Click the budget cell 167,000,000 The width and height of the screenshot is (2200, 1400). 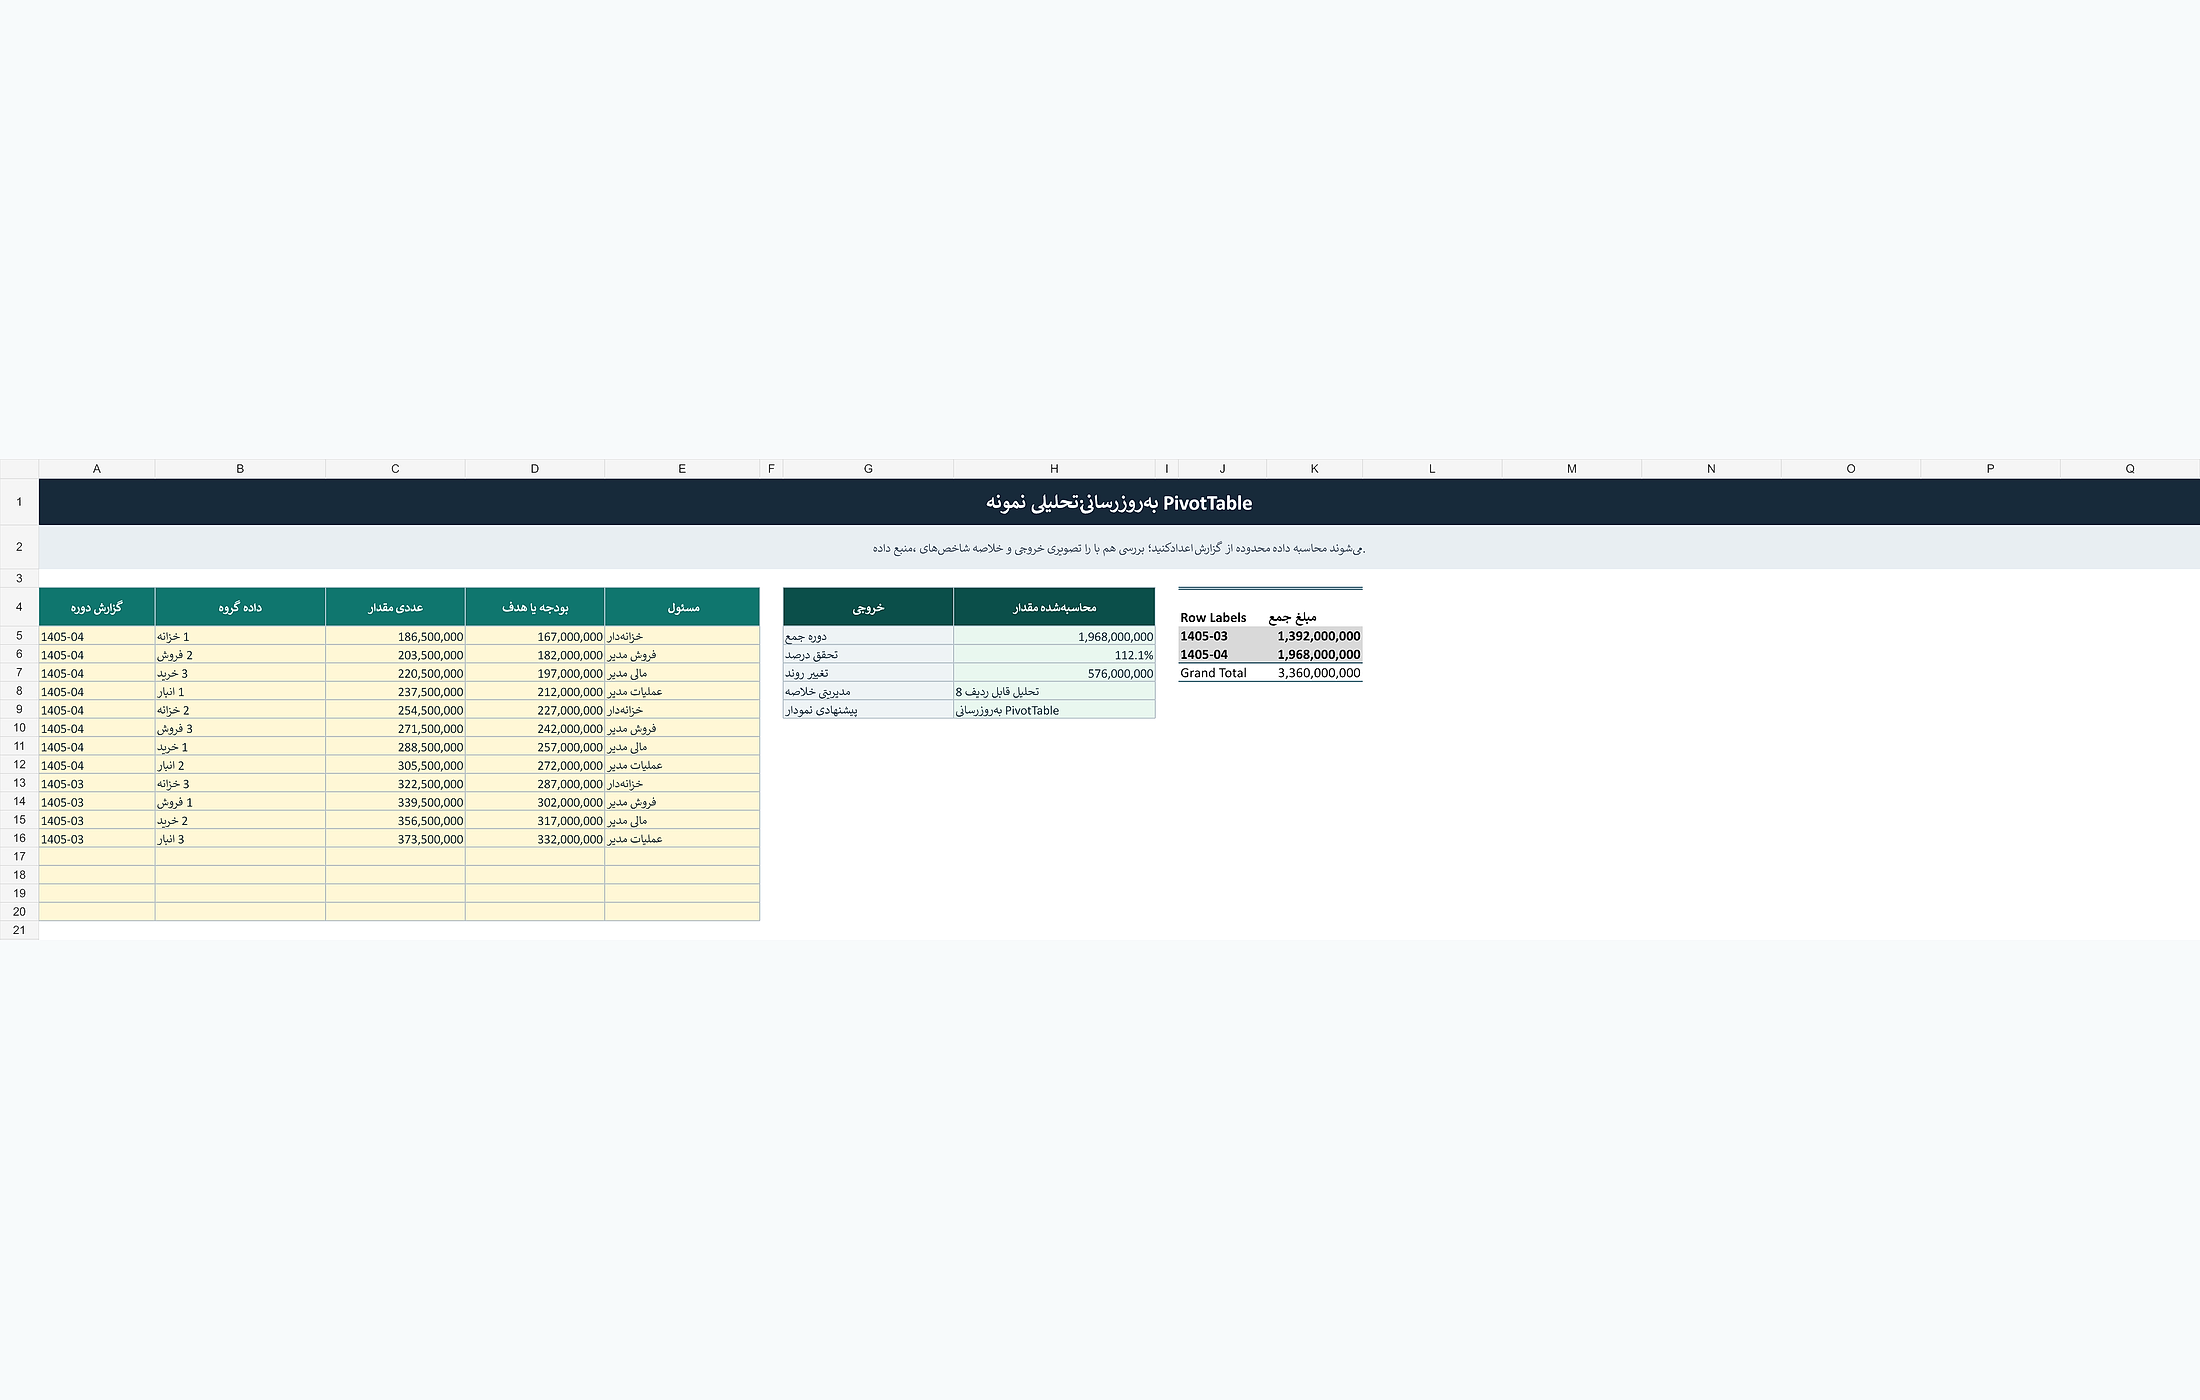[535, 636]
